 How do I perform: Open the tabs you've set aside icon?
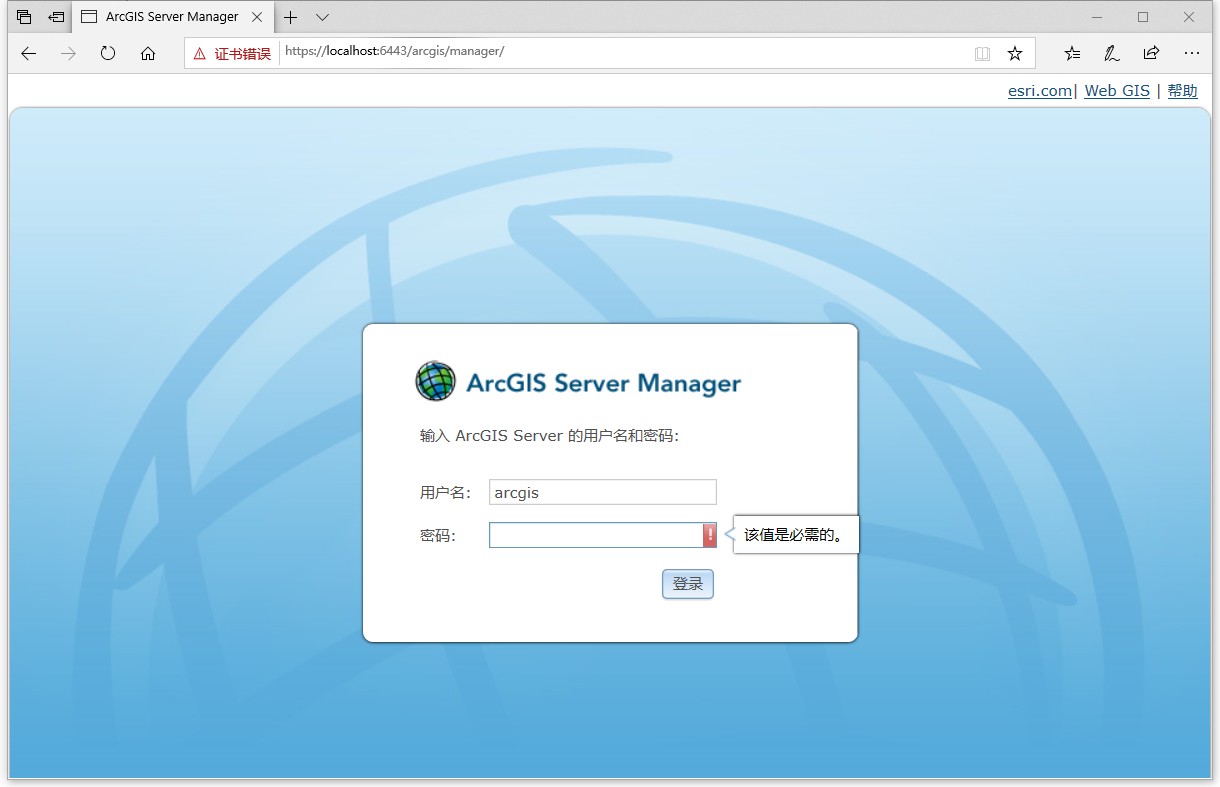24,17
